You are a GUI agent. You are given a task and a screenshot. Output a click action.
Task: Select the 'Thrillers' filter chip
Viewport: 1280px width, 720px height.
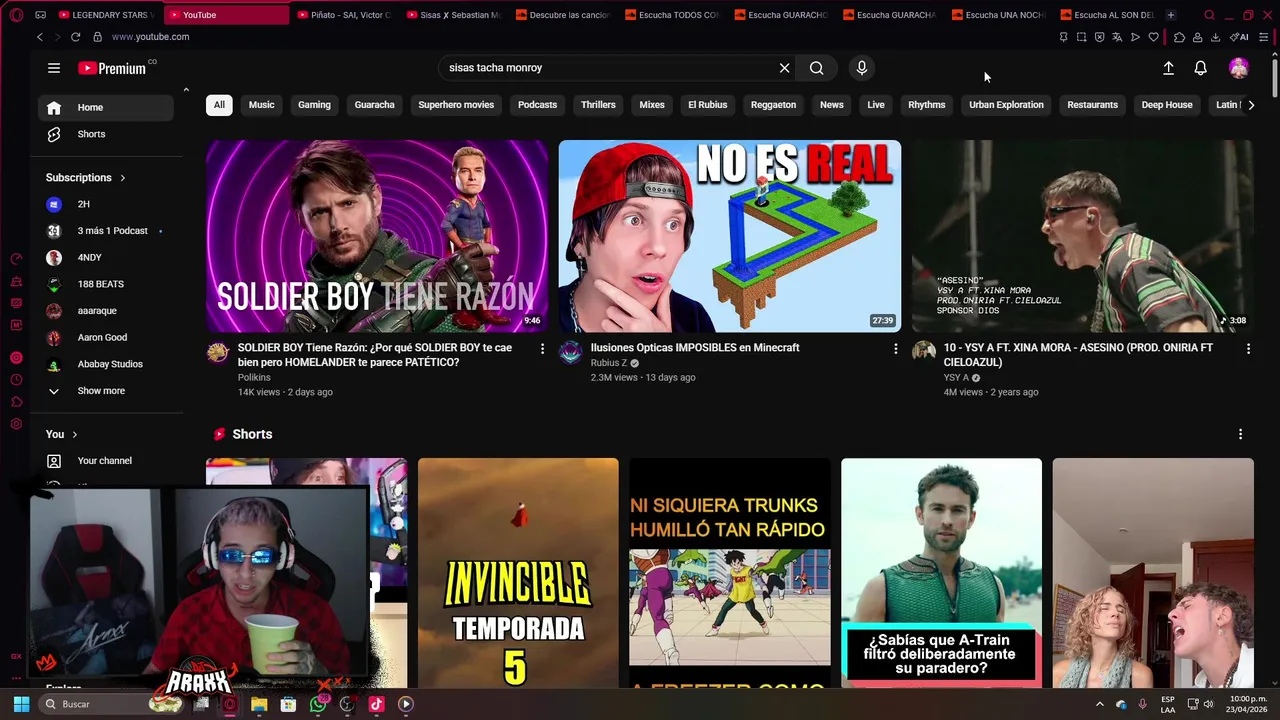point(598,105)
